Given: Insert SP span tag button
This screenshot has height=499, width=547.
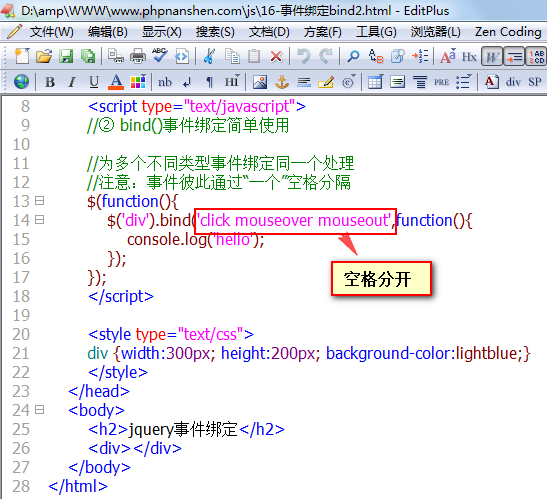Looking at the screenshot, I should pos(535,82).
